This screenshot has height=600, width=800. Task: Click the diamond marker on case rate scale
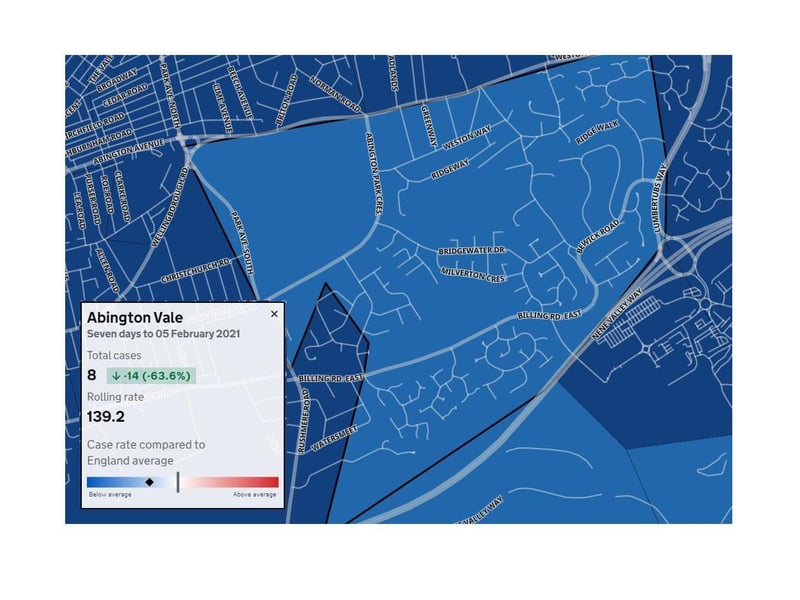(x=149, y=482)
